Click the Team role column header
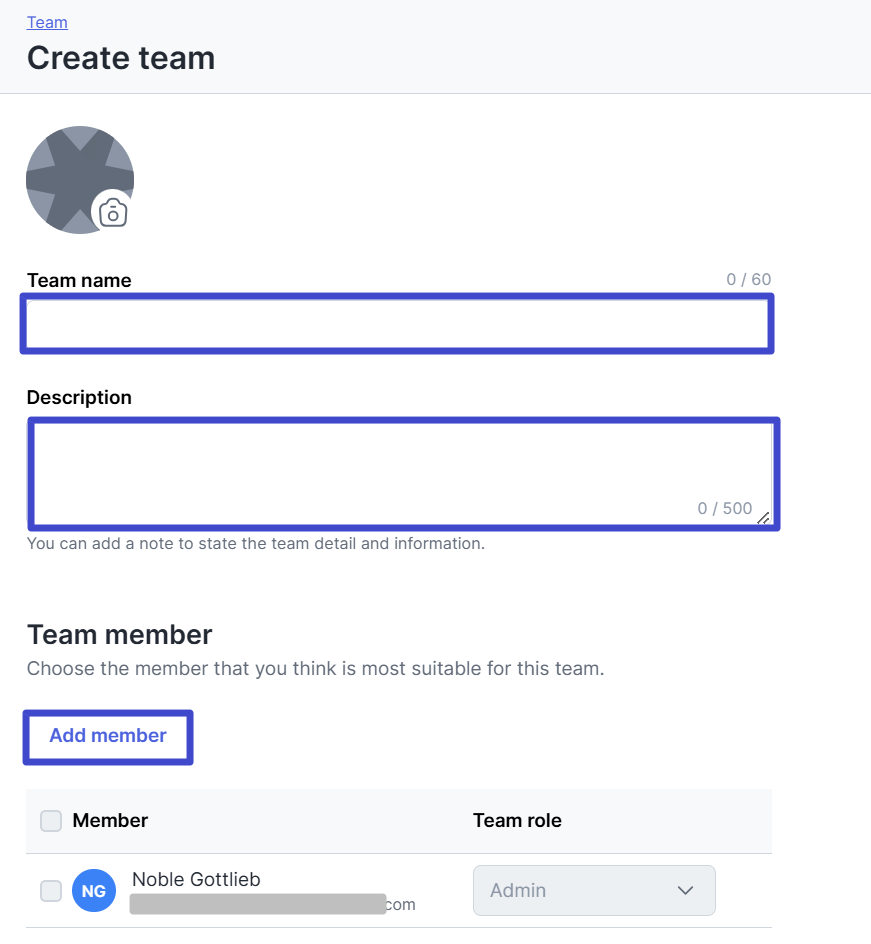This screenshot has height=944, width=871. (517, 821)
